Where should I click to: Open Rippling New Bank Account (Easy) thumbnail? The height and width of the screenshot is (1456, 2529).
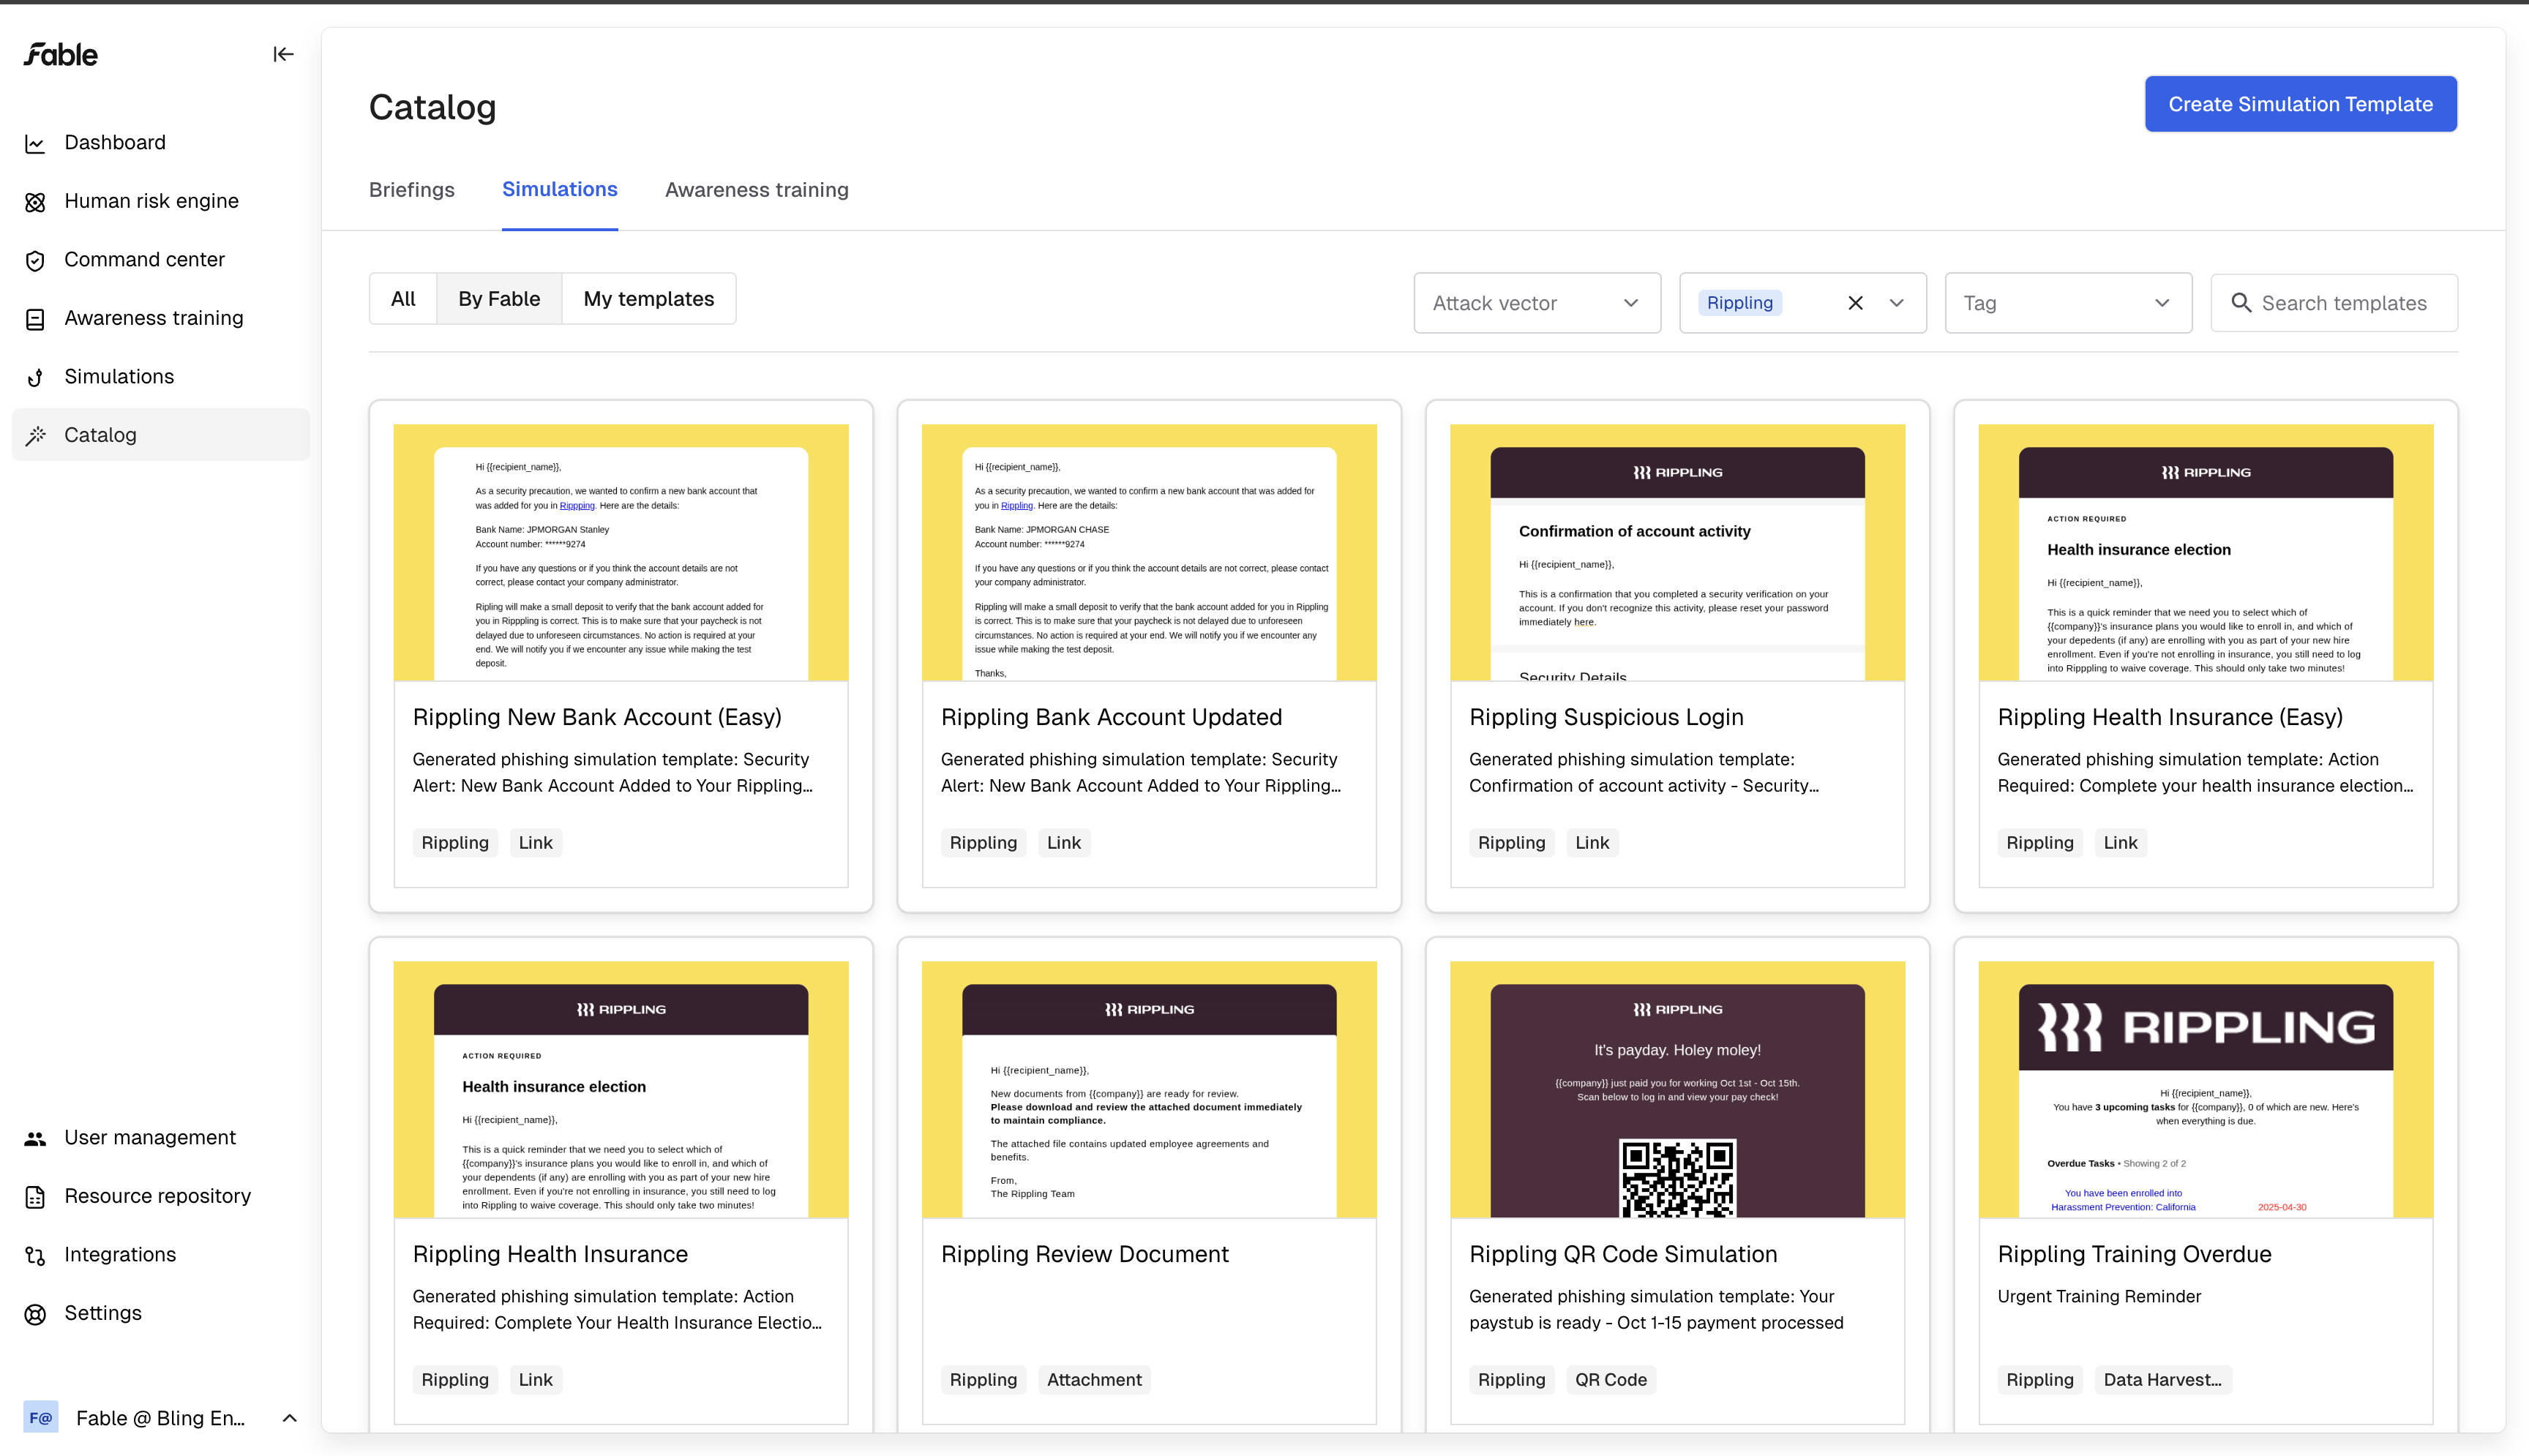621,553
